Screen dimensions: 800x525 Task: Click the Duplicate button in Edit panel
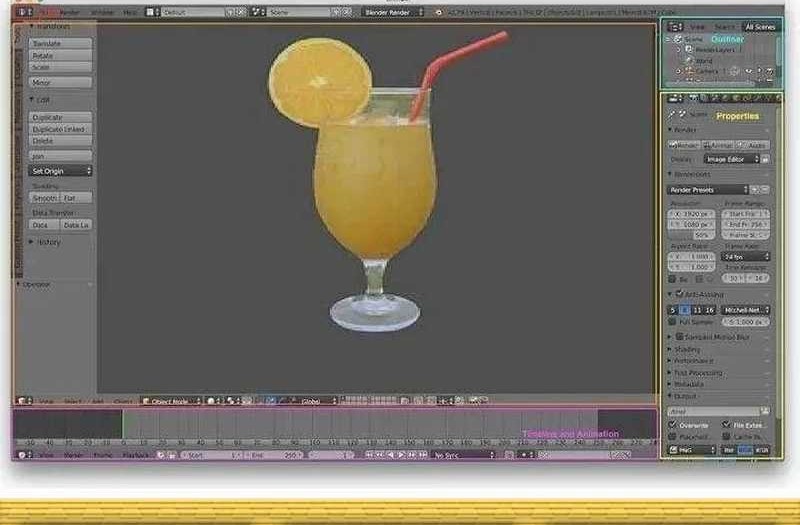[60, 117]
